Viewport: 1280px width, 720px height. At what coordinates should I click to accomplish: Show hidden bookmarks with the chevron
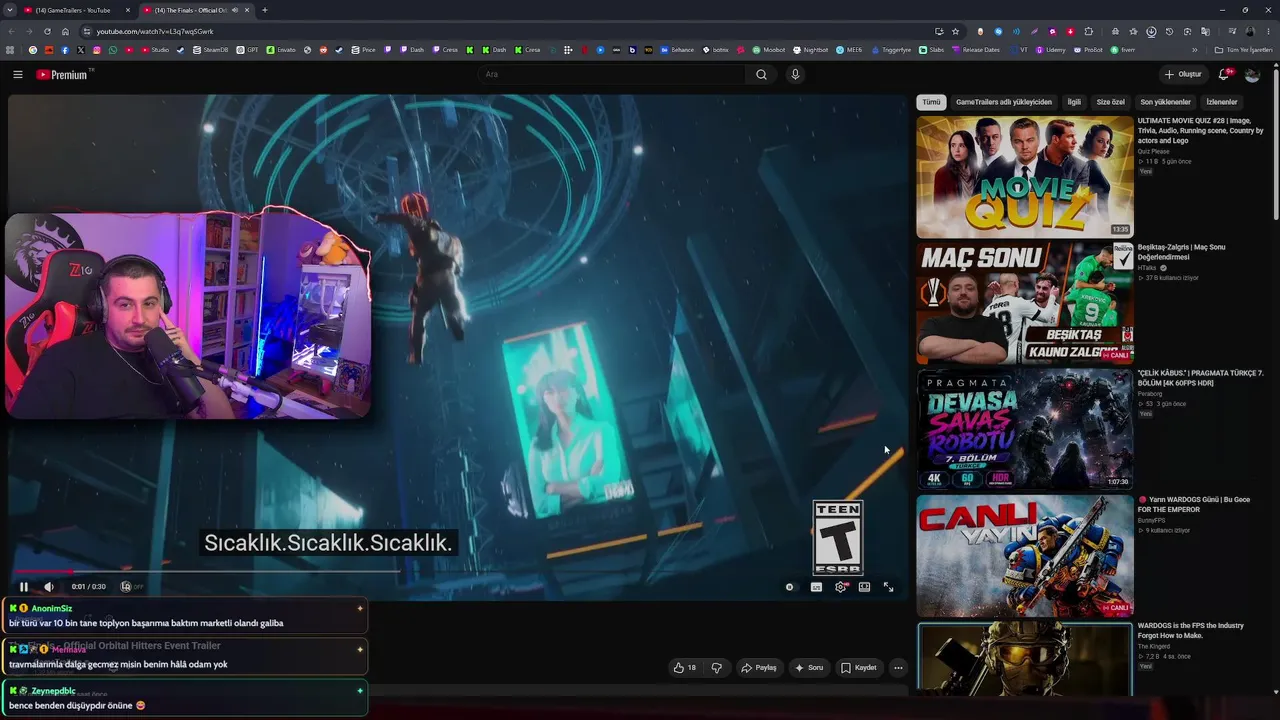point(1194,50)
